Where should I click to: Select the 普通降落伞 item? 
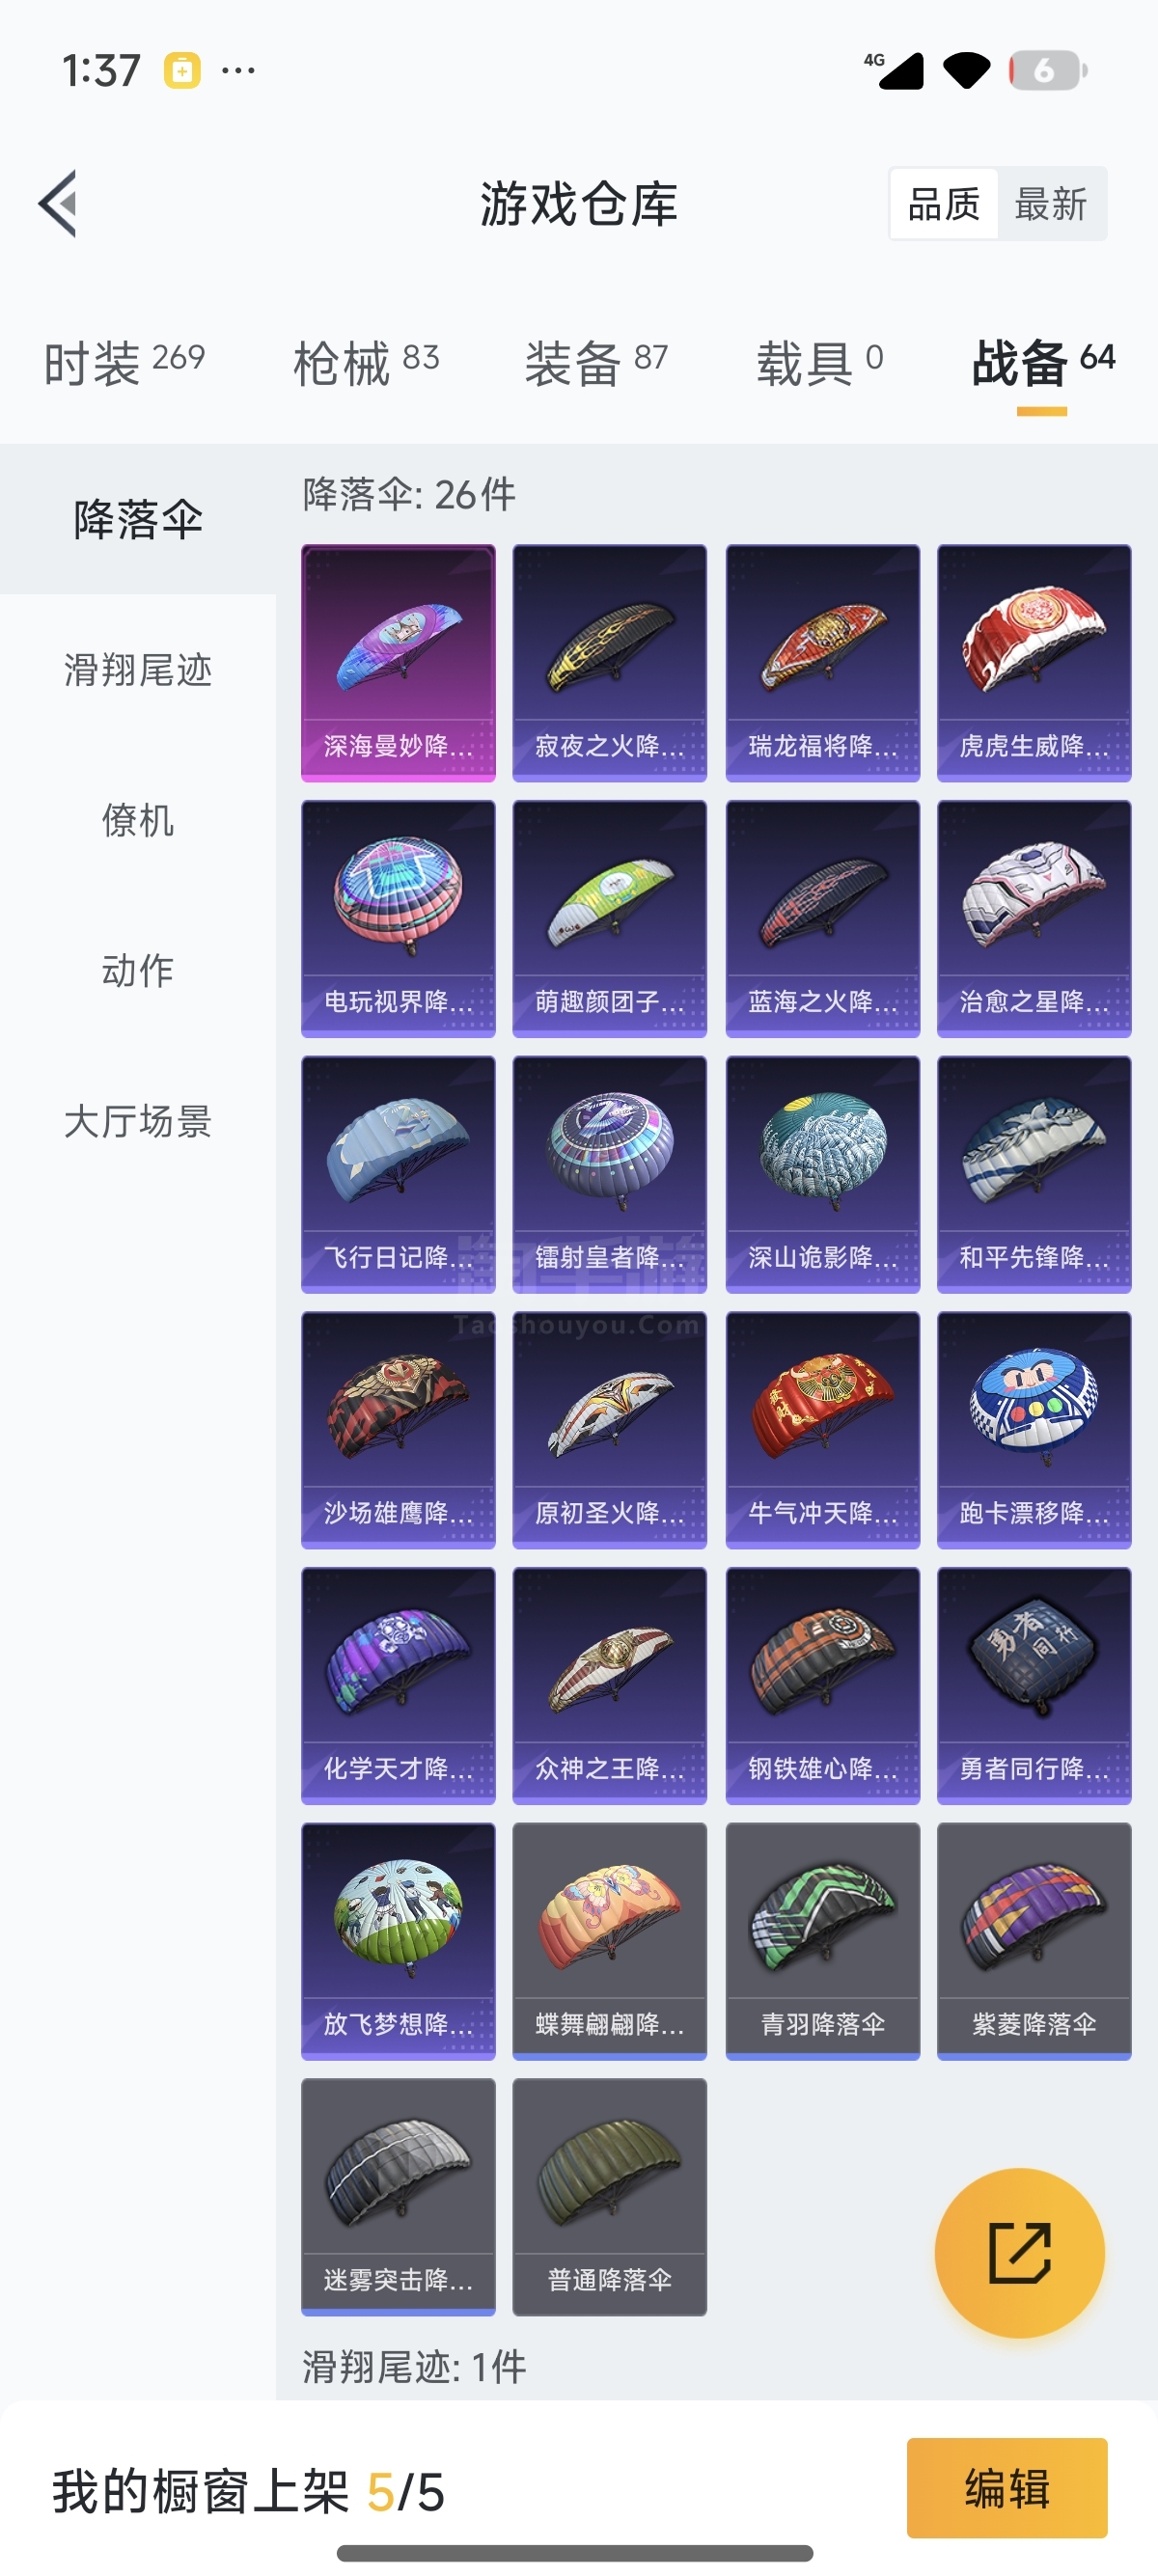click(x=609, y=2197)
